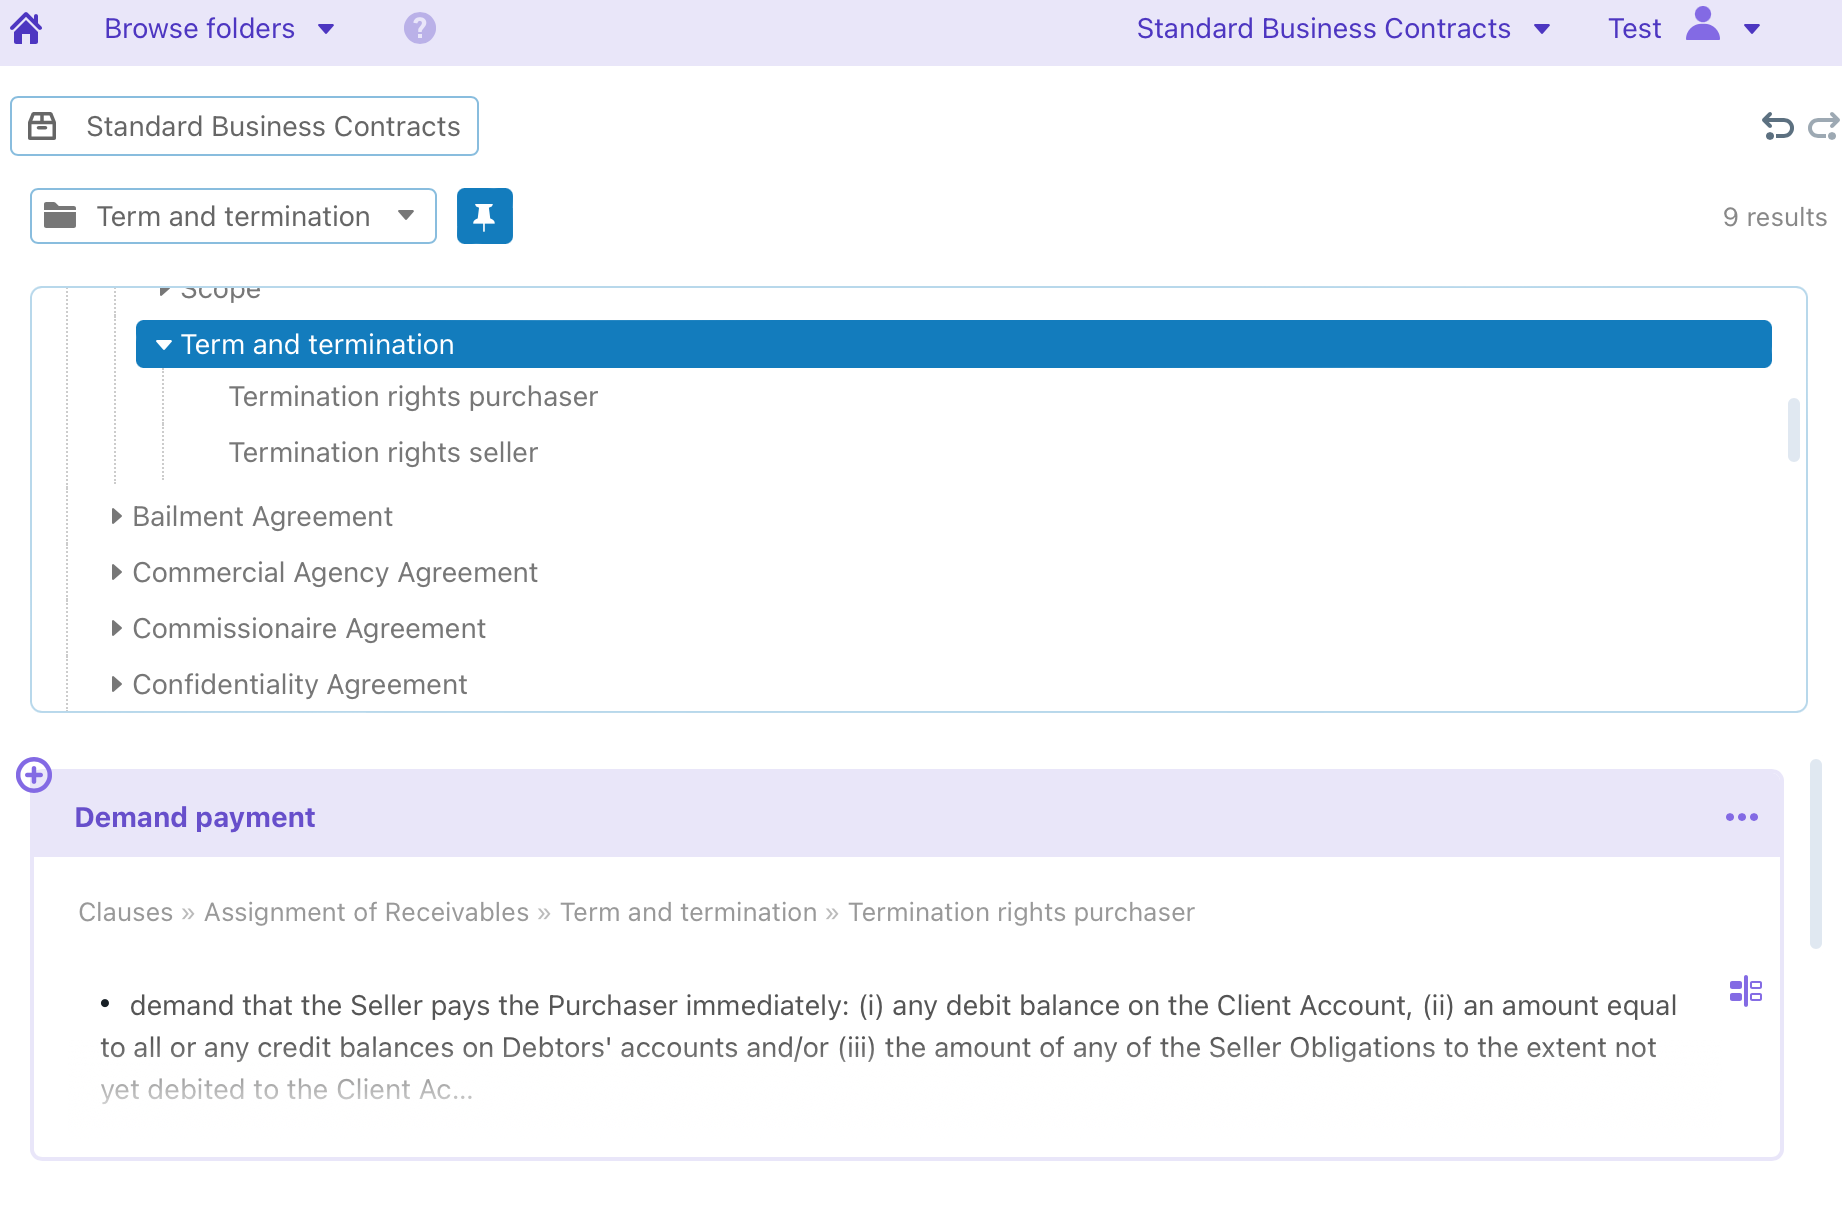Click the Demand payment clause body text

point(888,1047)
